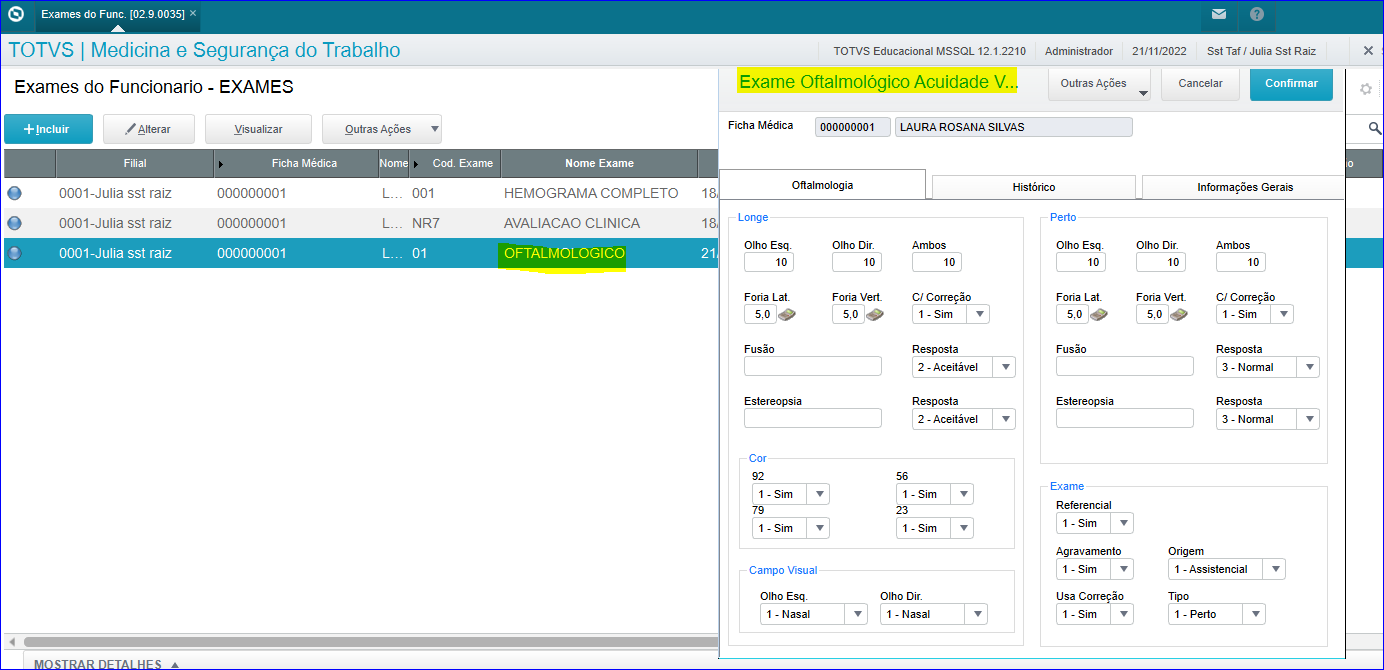This screenshot has width=1384, height=670.
Task: Click the Incluir button
Action: [48, 129]
